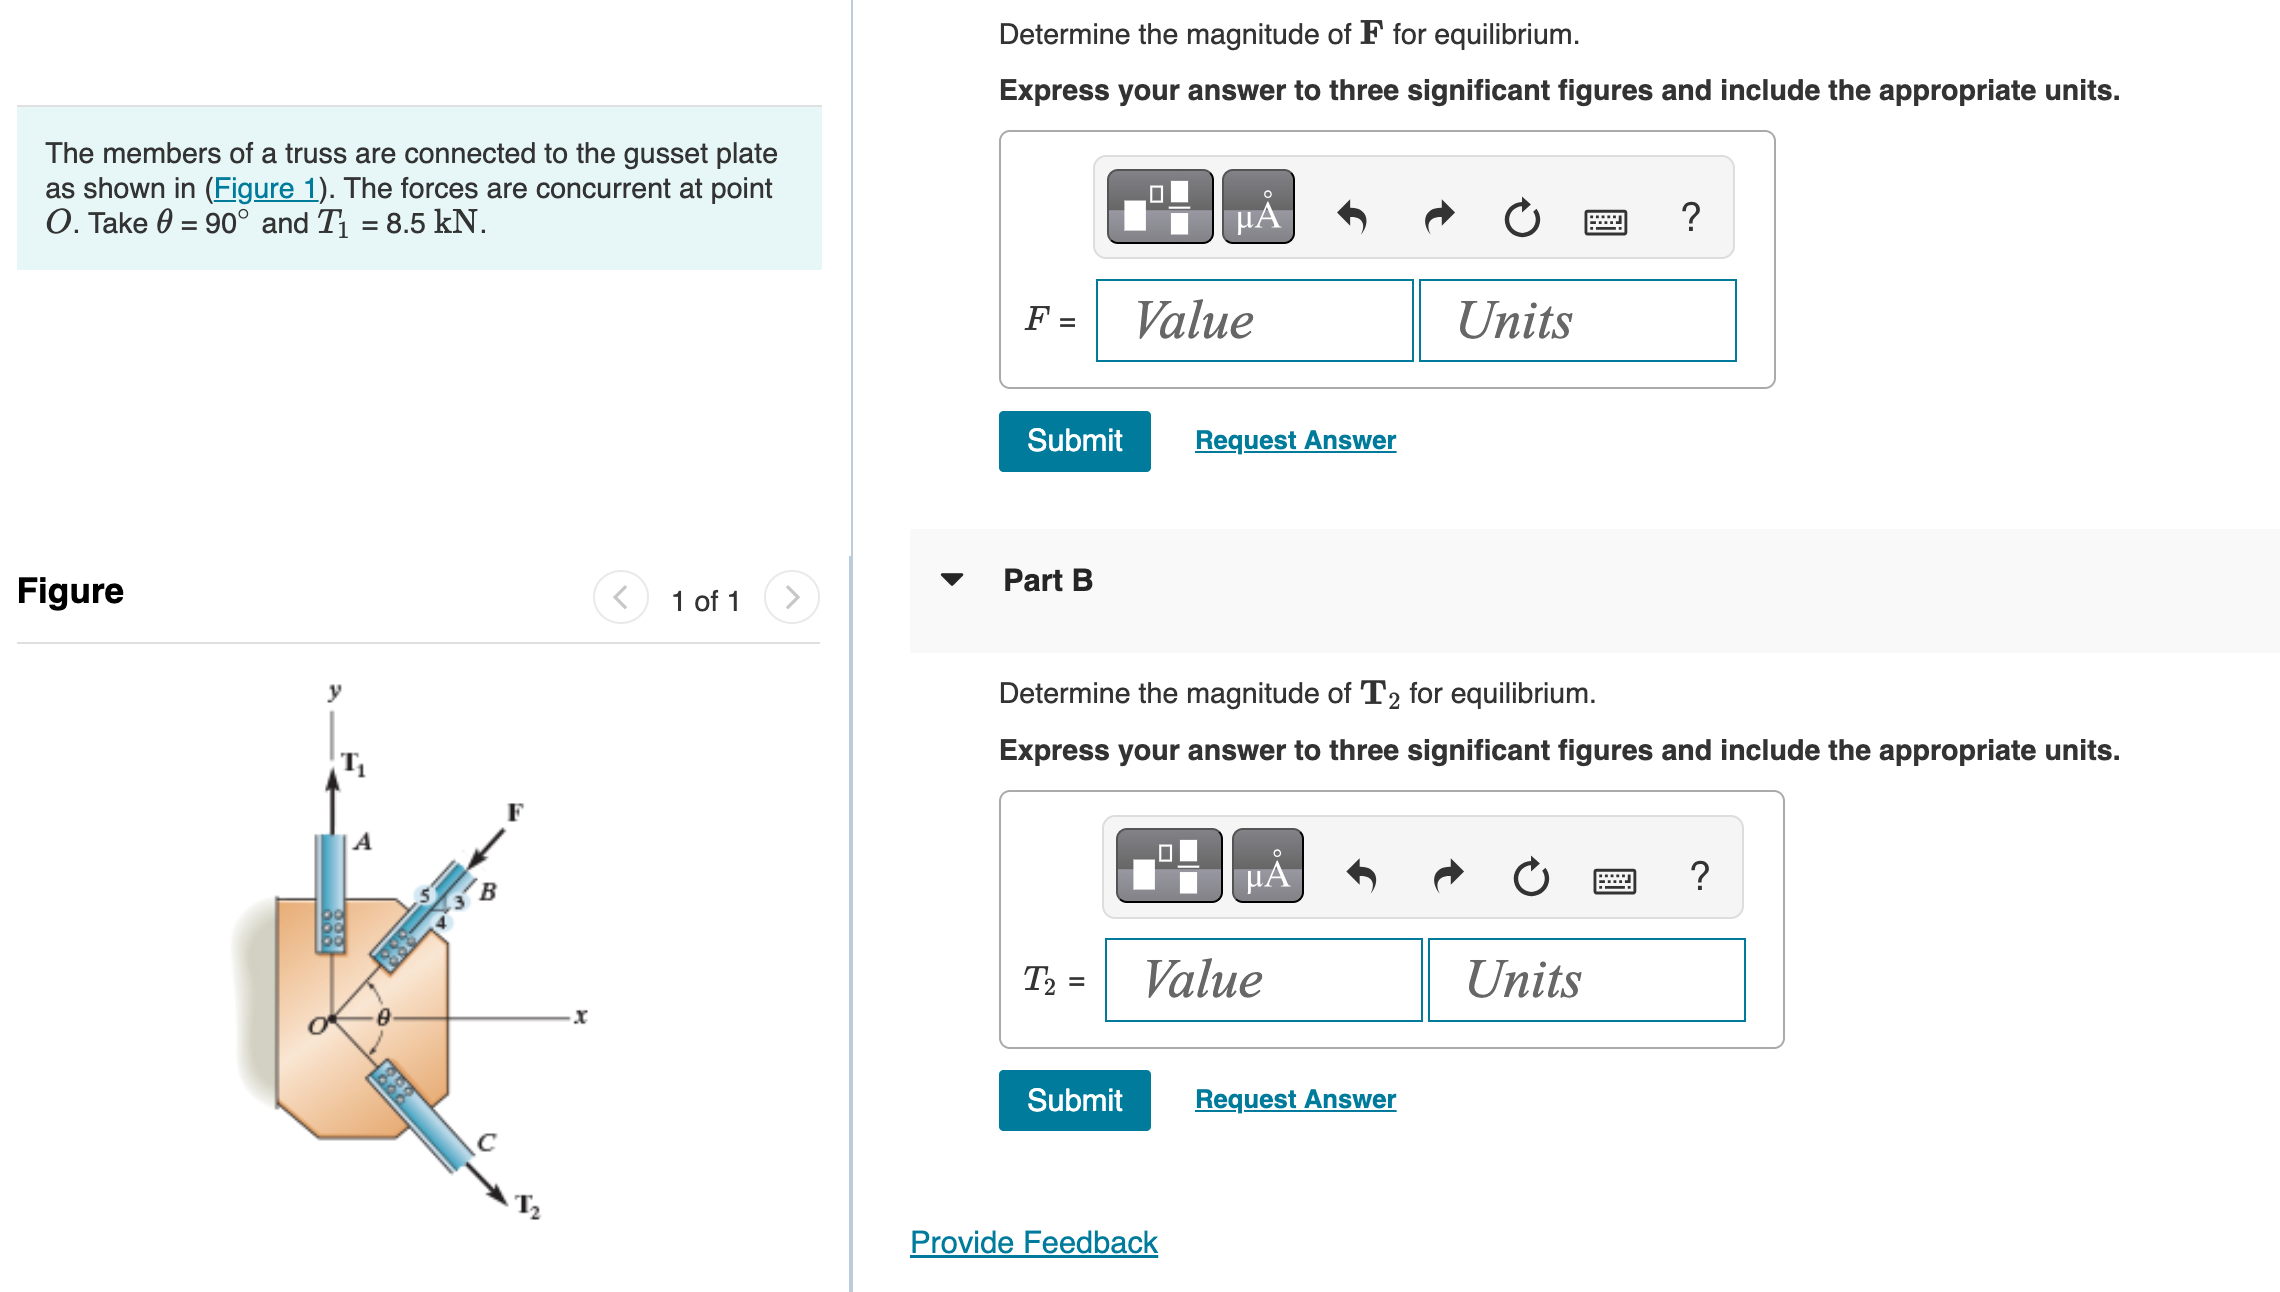Click the previous figure arrow

pyautogui.click(x=619, y=598)
